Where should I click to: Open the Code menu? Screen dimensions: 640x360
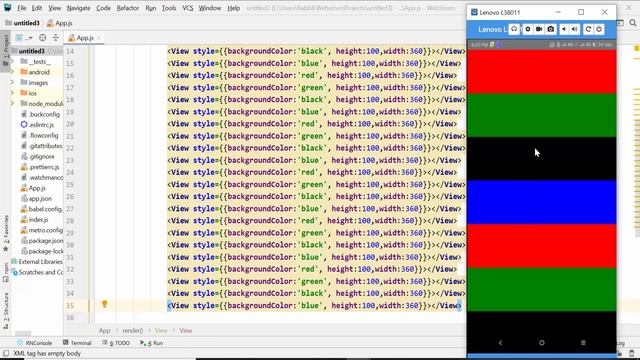103,8
